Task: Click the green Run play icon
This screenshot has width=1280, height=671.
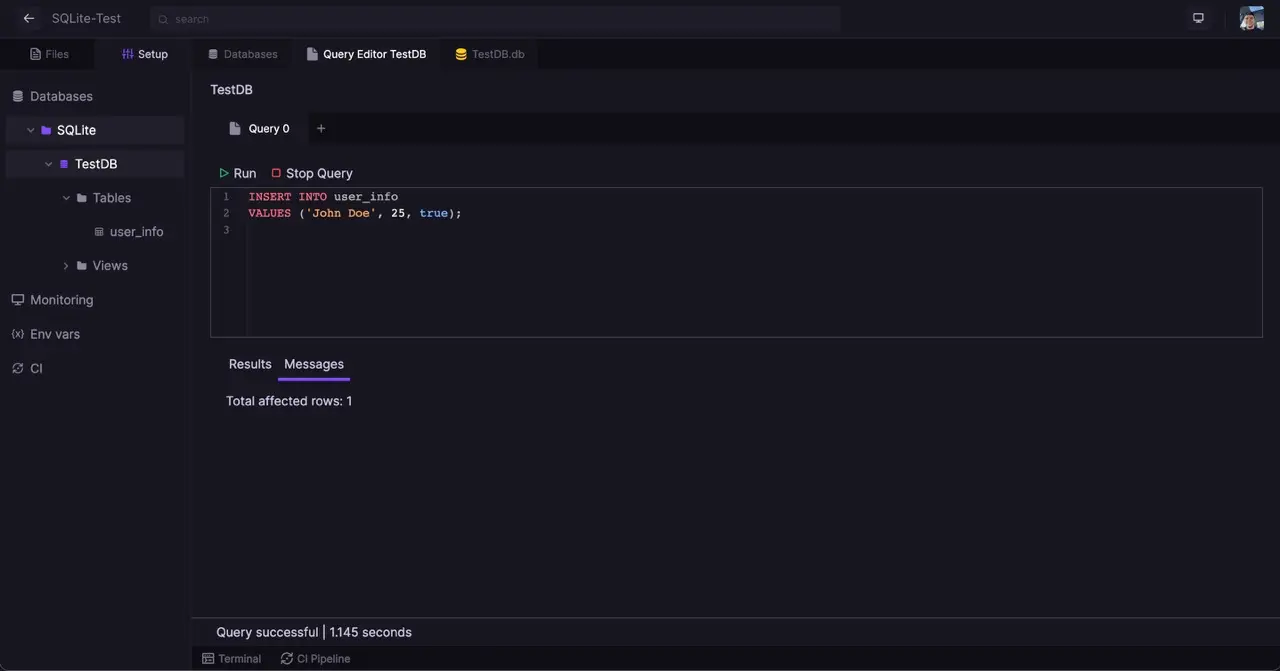Action: pyautogui.click(x=224, y=173)
